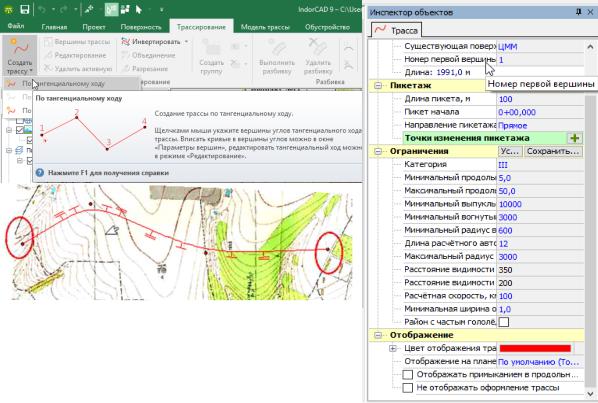The width and height of the screenshot is (598, 403).
Task: Click Разрезание in the ribbon
Action: pyautogui.click(x=145, y=69)
